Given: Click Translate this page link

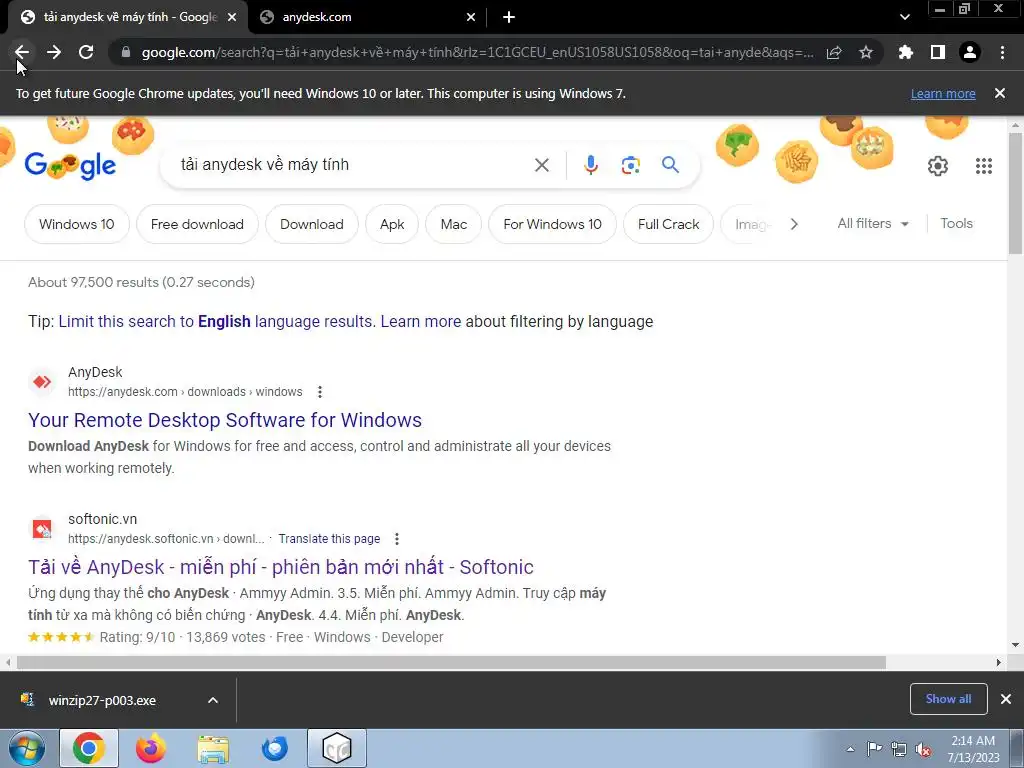Looking at the screenshot, I should (329, 539).
